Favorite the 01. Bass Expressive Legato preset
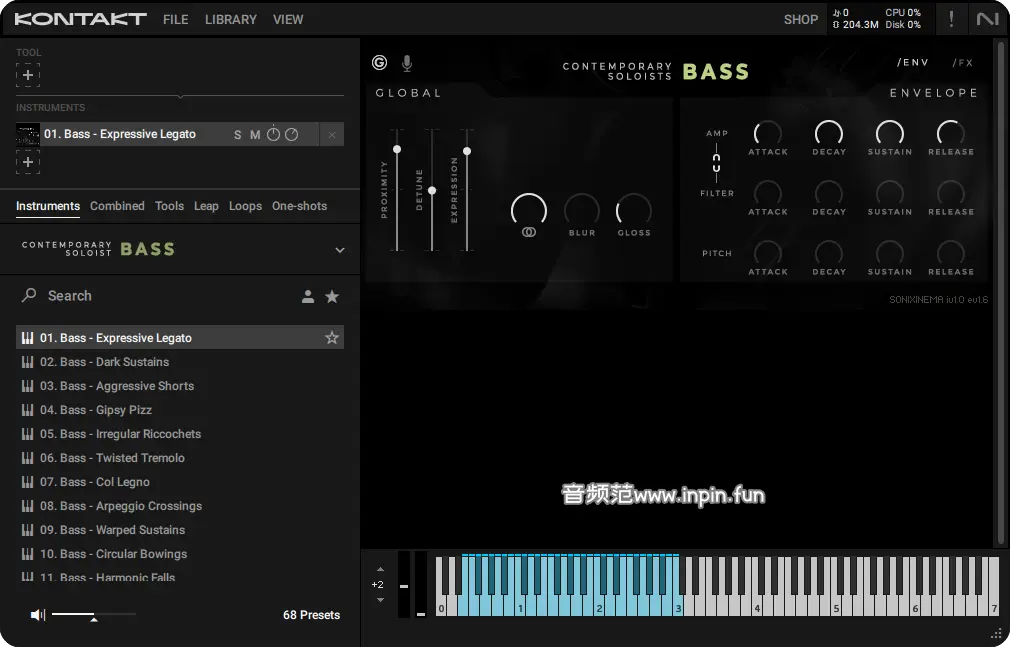Viewport: 1010px width, 647px height. [x=332, y=338]
